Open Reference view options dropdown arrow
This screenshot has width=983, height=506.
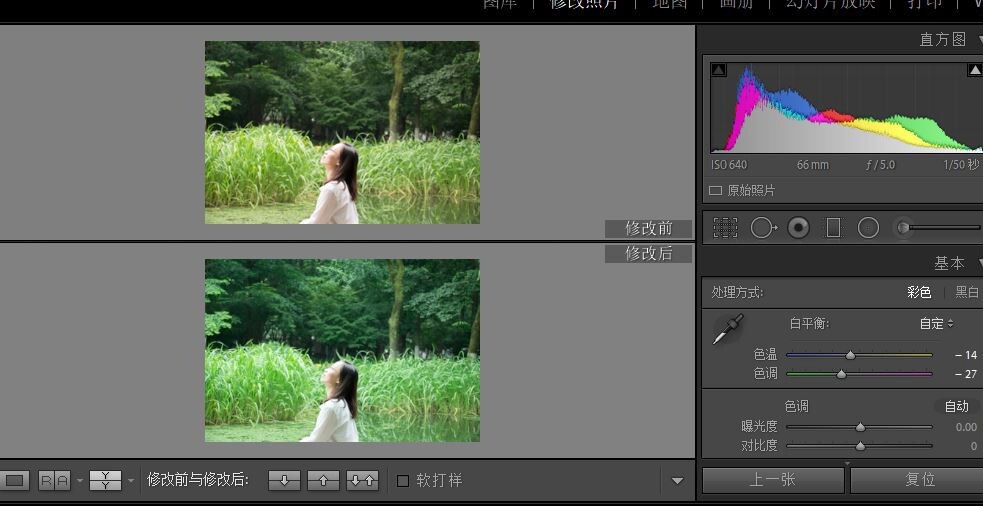[80, 481]
